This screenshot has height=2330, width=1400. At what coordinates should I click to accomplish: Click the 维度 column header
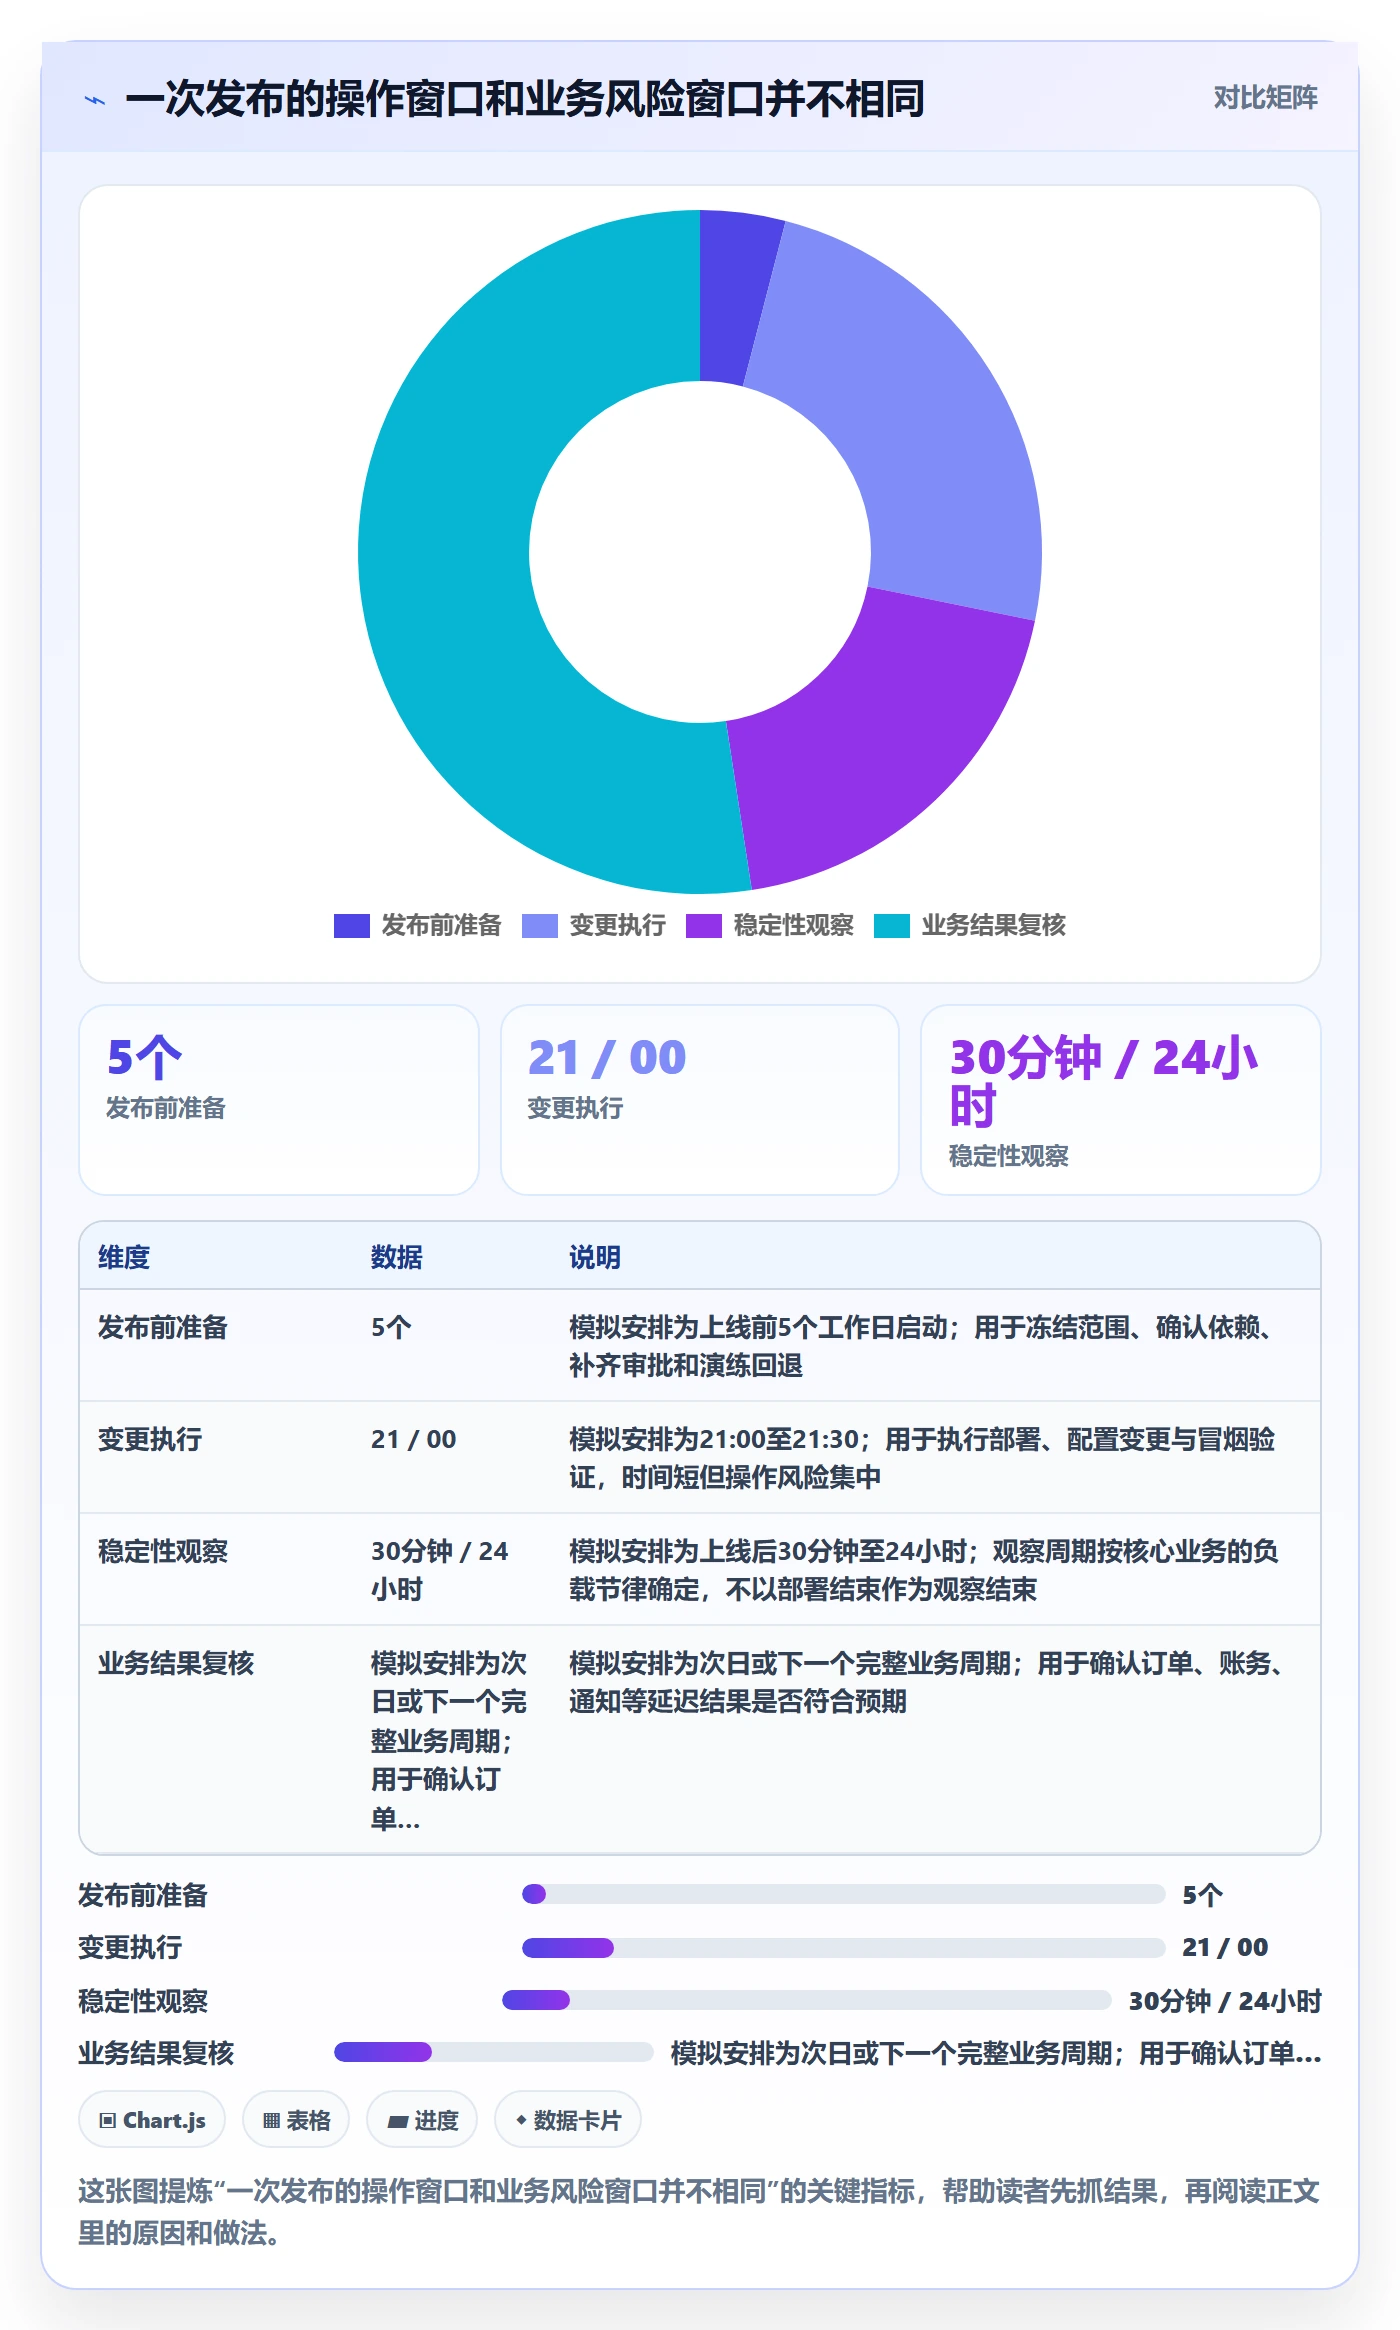124,1257
